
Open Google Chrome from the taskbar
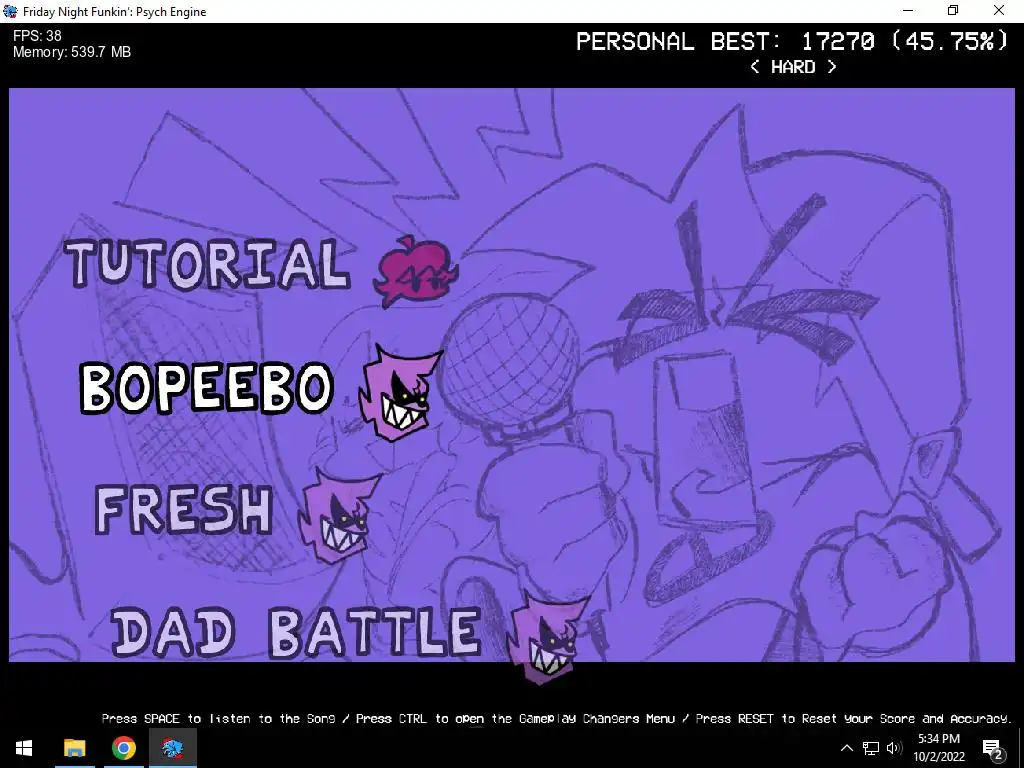pos(123,748)
